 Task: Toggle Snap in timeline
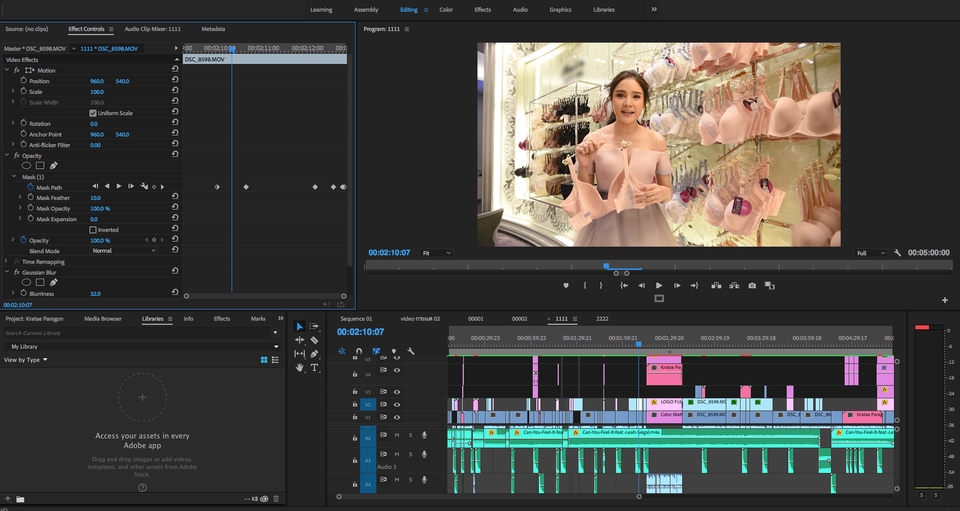point(359,351)
